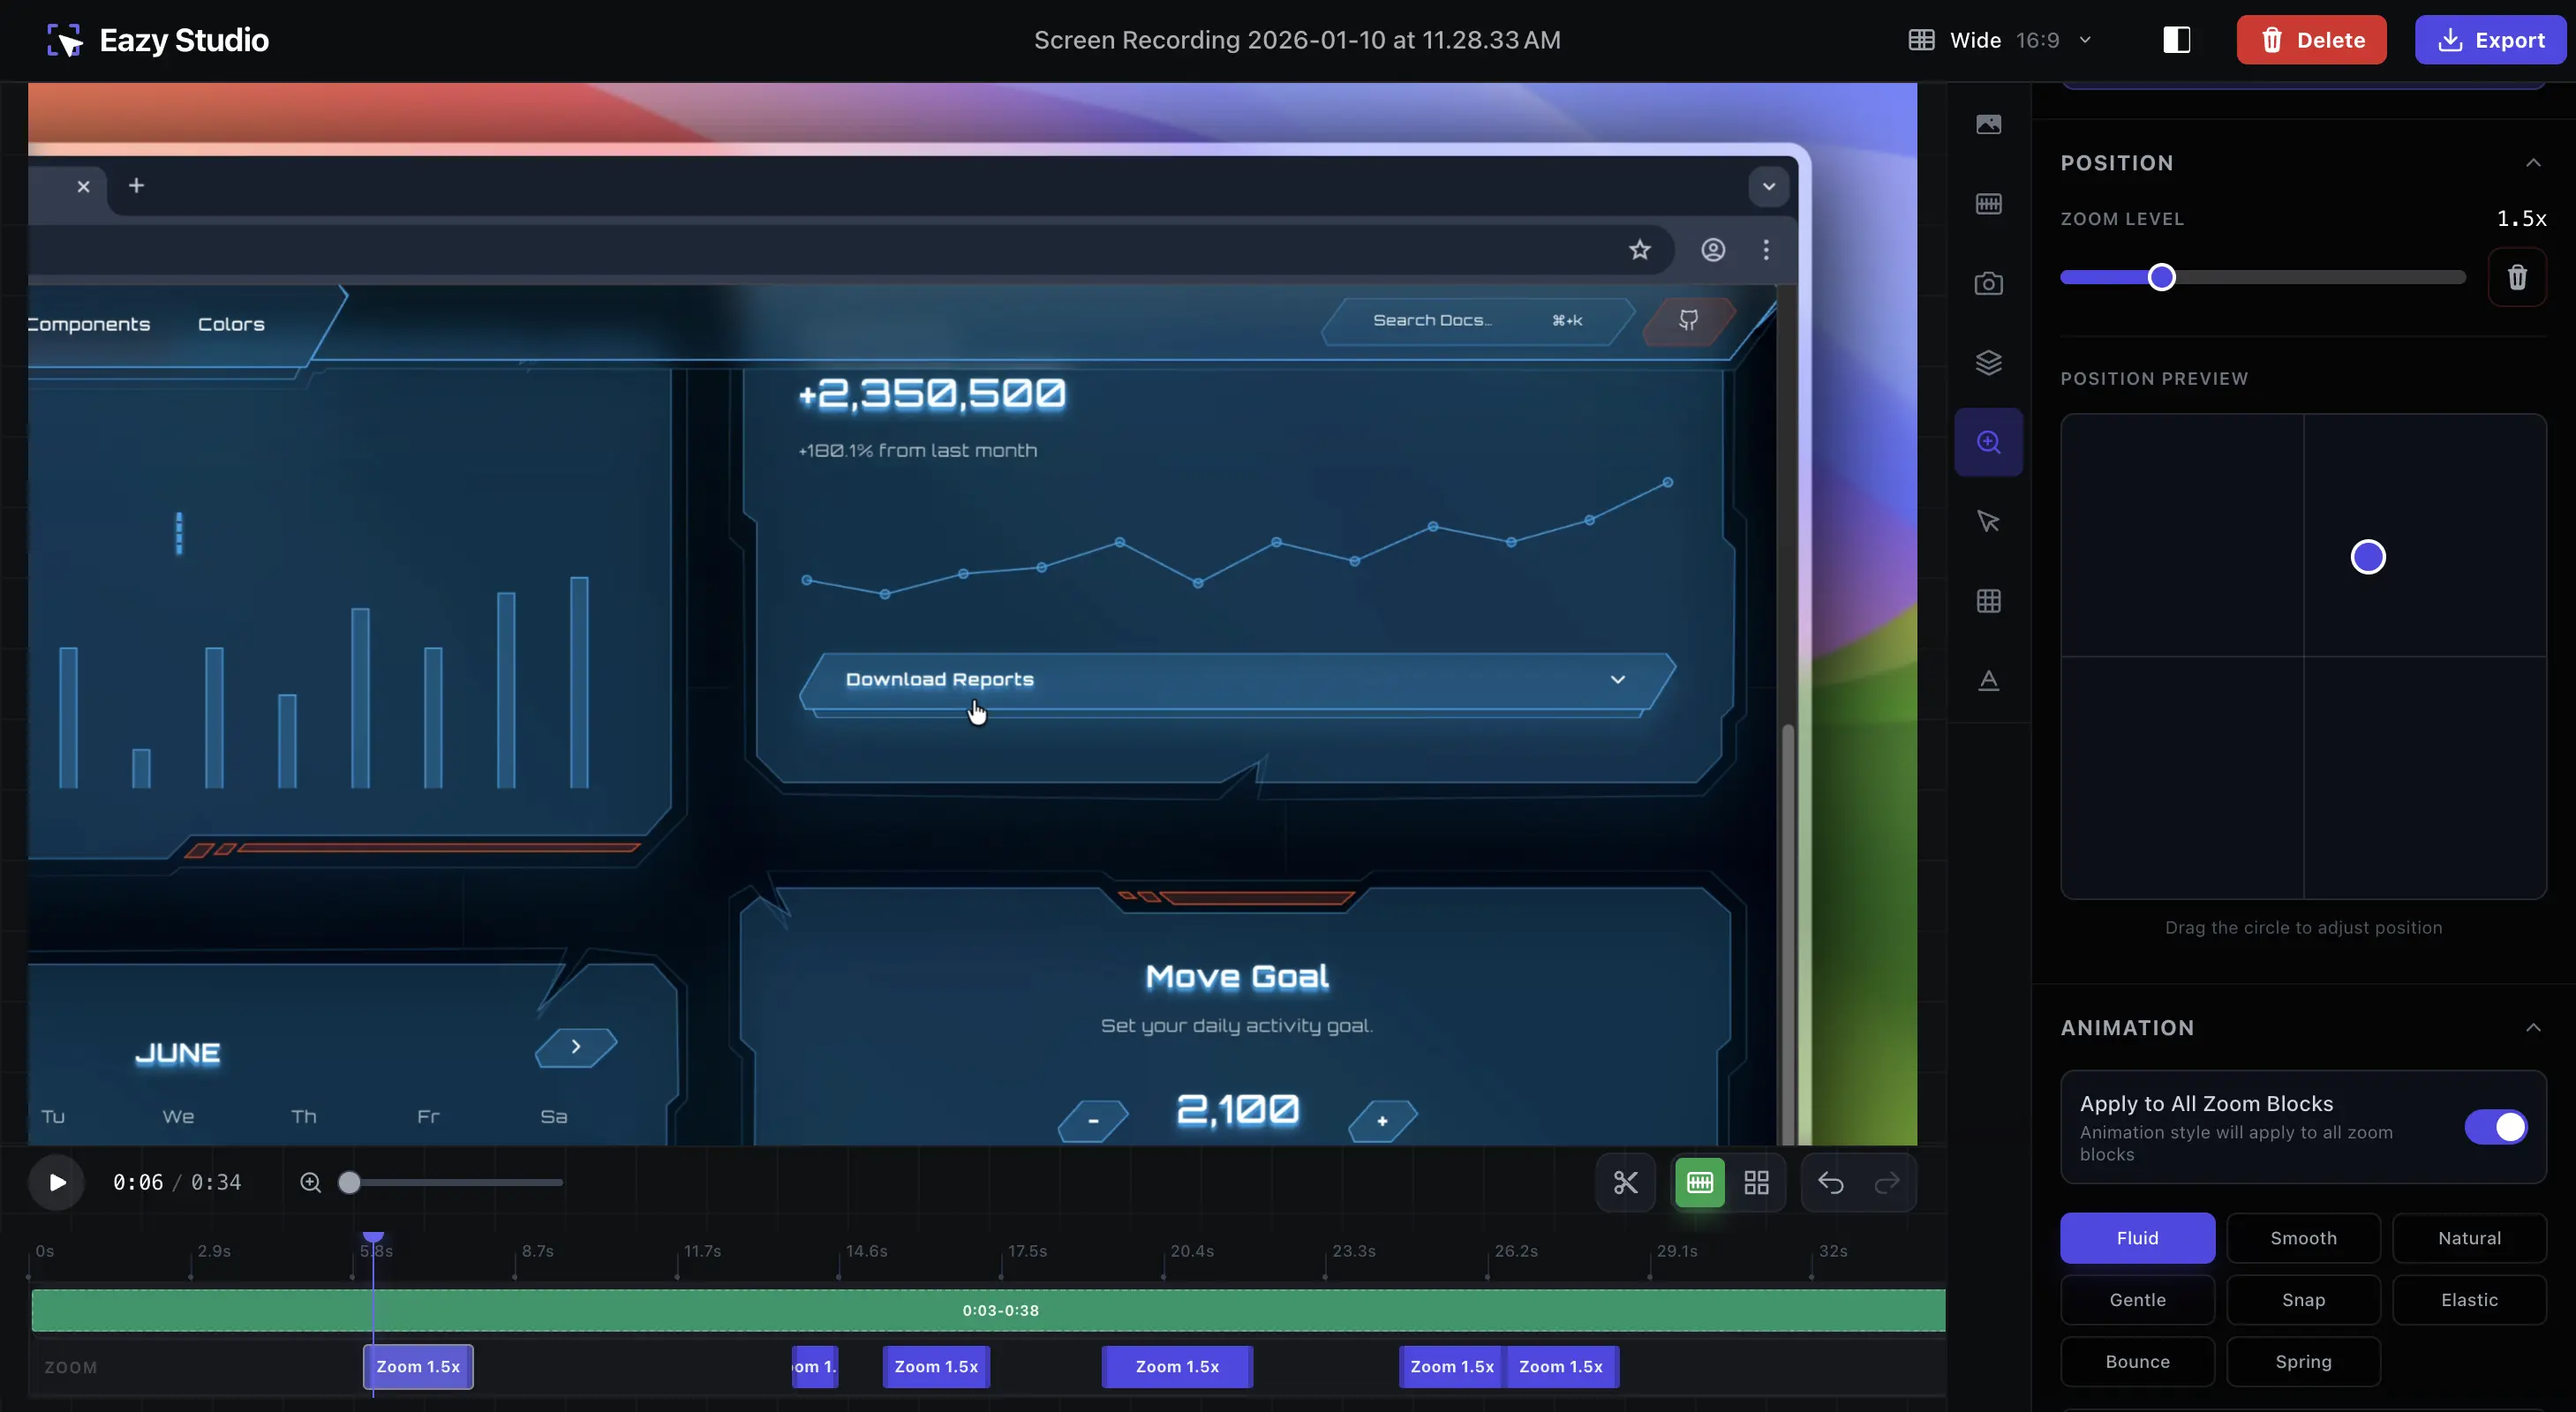Click the undo arrow button
The width and height of the screenshot is (2576, 1412).
click(x=1830, y=1183)
